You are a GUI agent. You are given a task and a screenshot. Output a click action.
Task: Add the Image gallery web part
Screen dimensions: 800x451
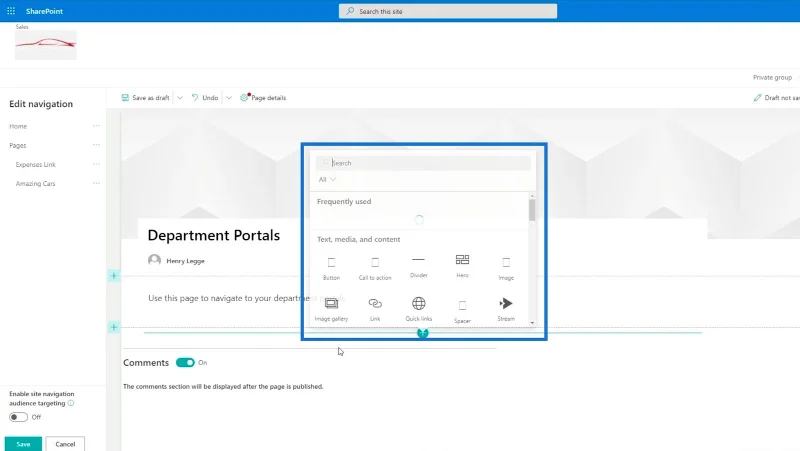coord(331,309)
